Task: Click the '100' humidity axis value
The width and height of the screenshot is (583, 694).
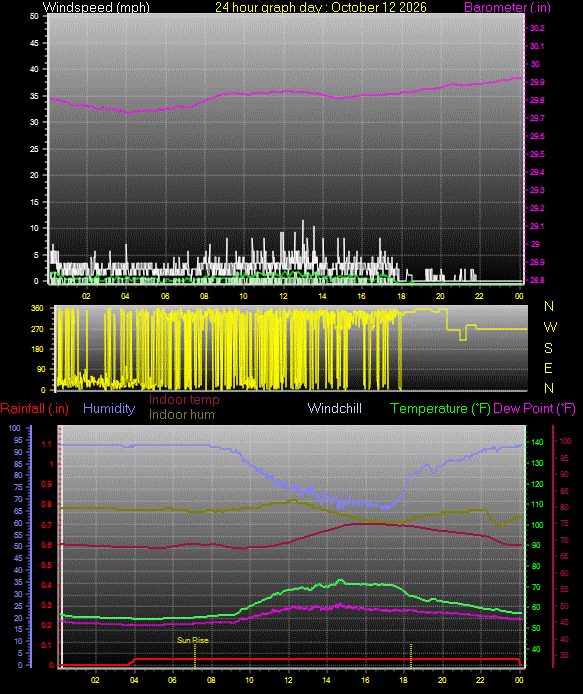Action: click(14, 428)
